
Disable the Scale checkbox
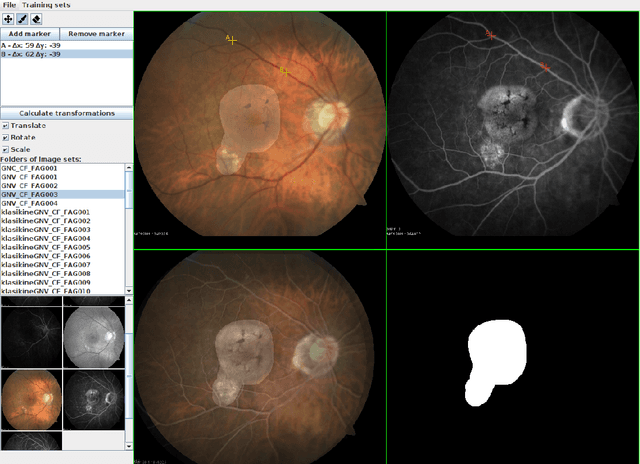(6, 150)
